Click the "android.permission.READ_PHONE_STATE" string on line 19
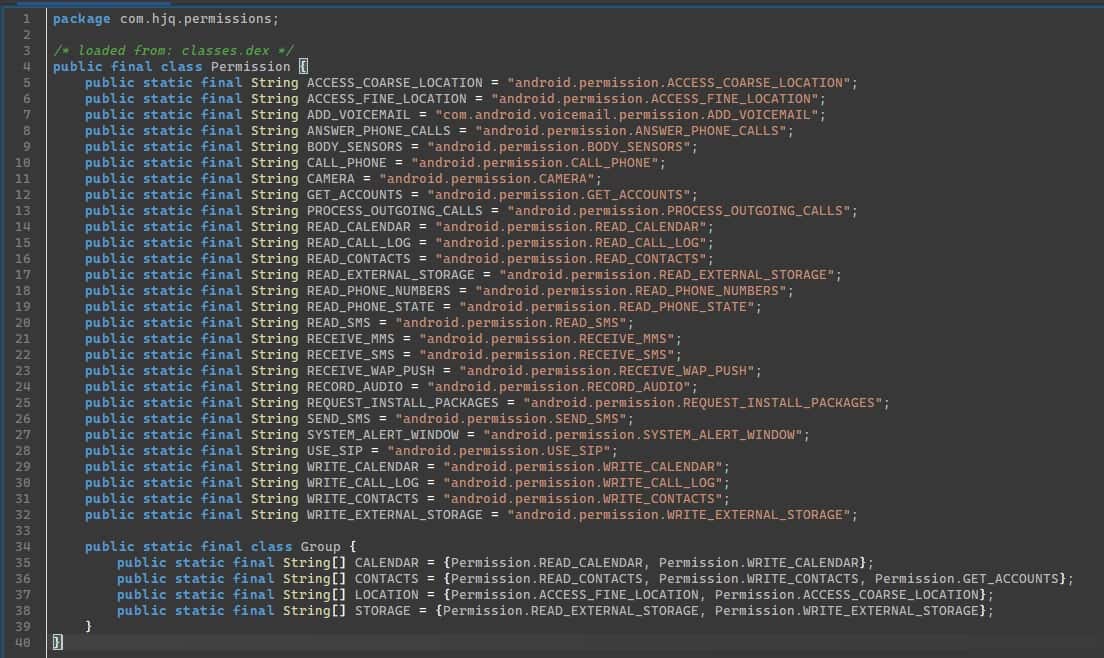 coord(607,307)
